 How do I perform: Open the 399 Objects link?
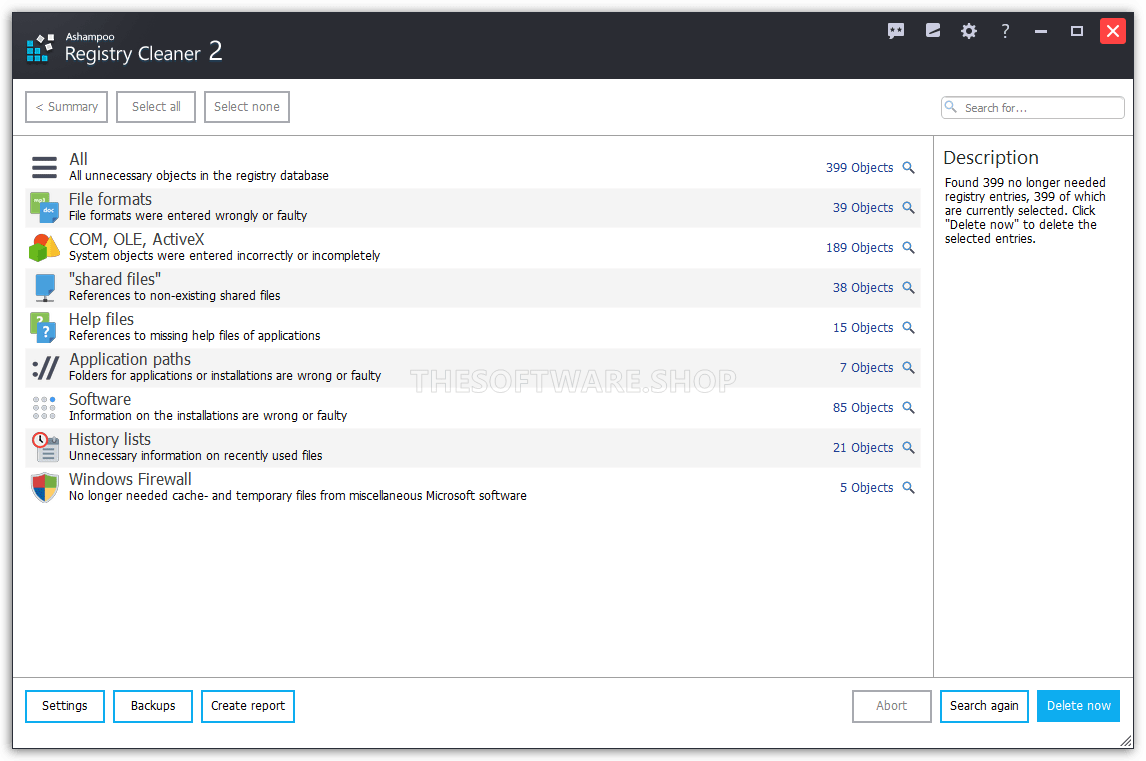[860, 167]
